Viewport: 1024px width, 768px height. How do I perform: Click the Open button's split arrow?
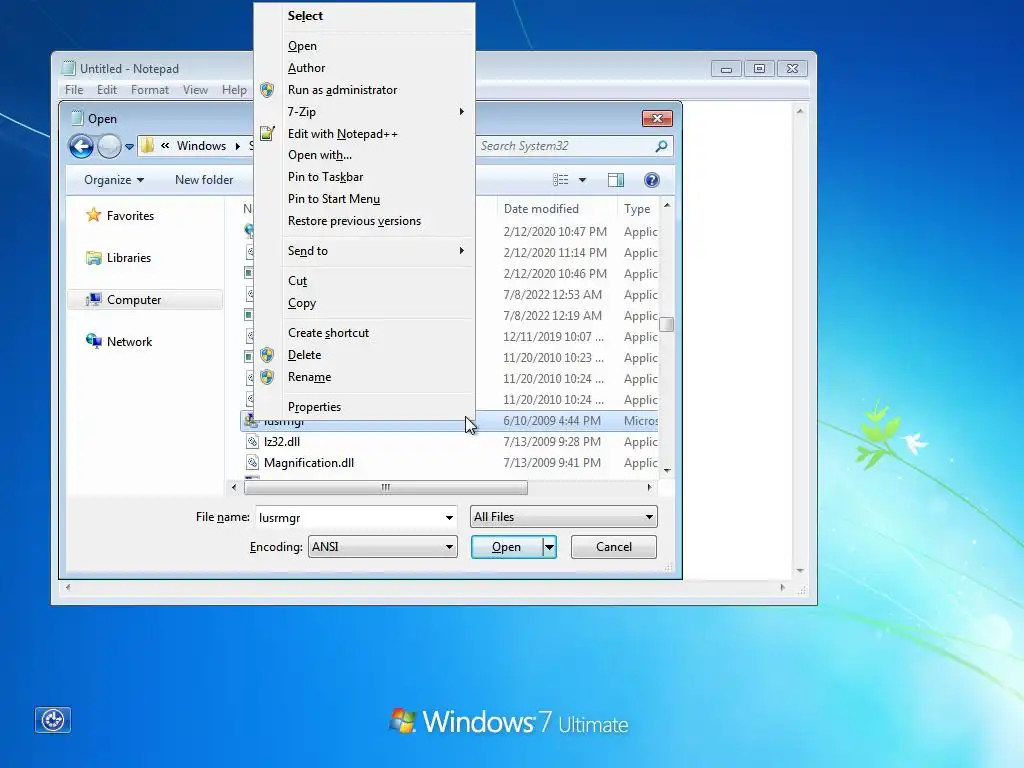[550, 547]
